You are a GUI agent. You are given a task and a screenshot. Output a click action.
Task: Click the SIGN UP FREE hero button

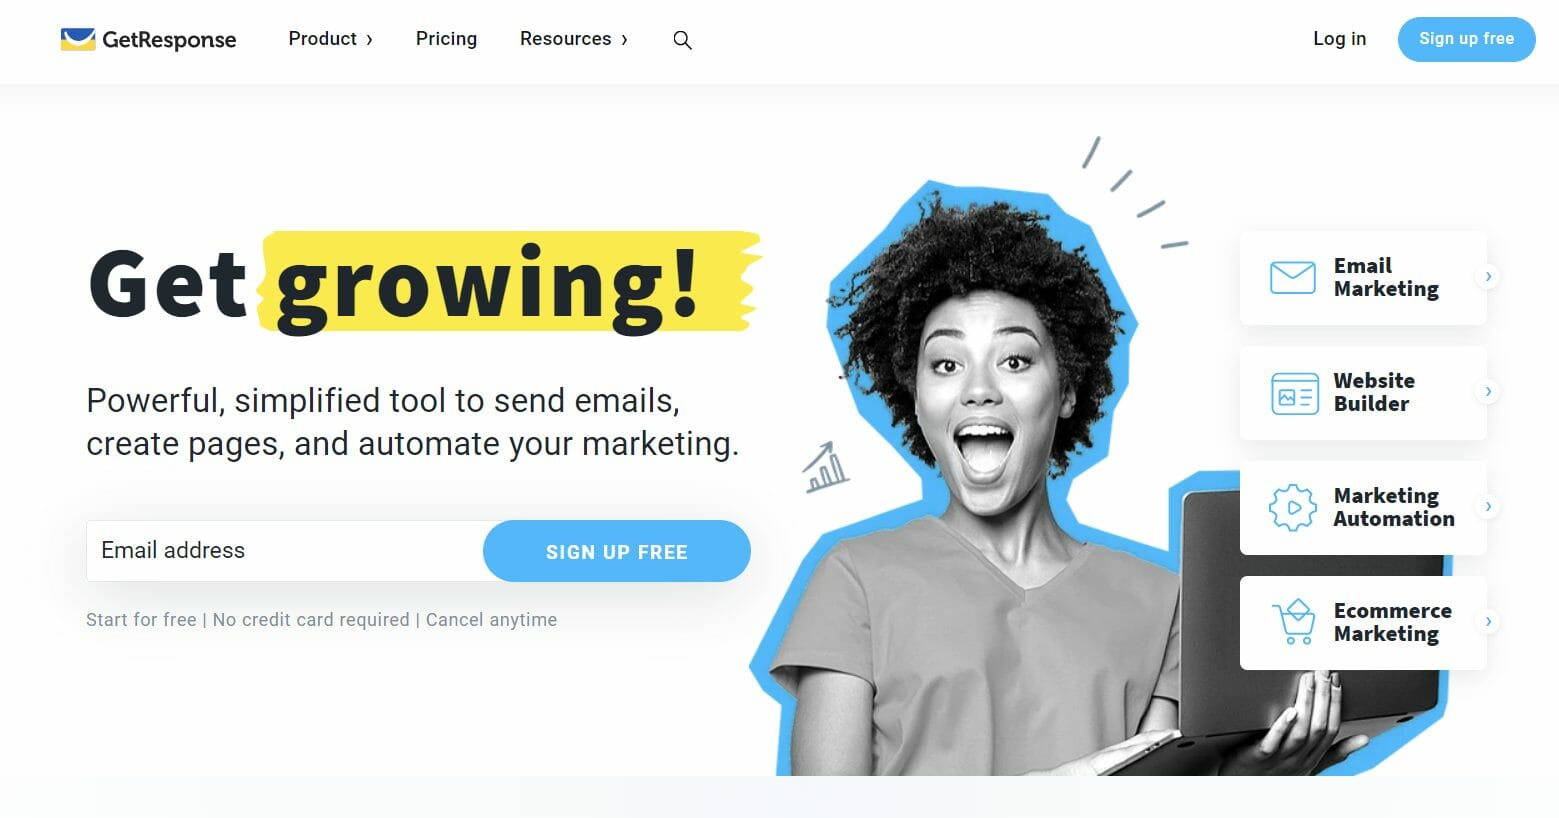click(617, 551)
